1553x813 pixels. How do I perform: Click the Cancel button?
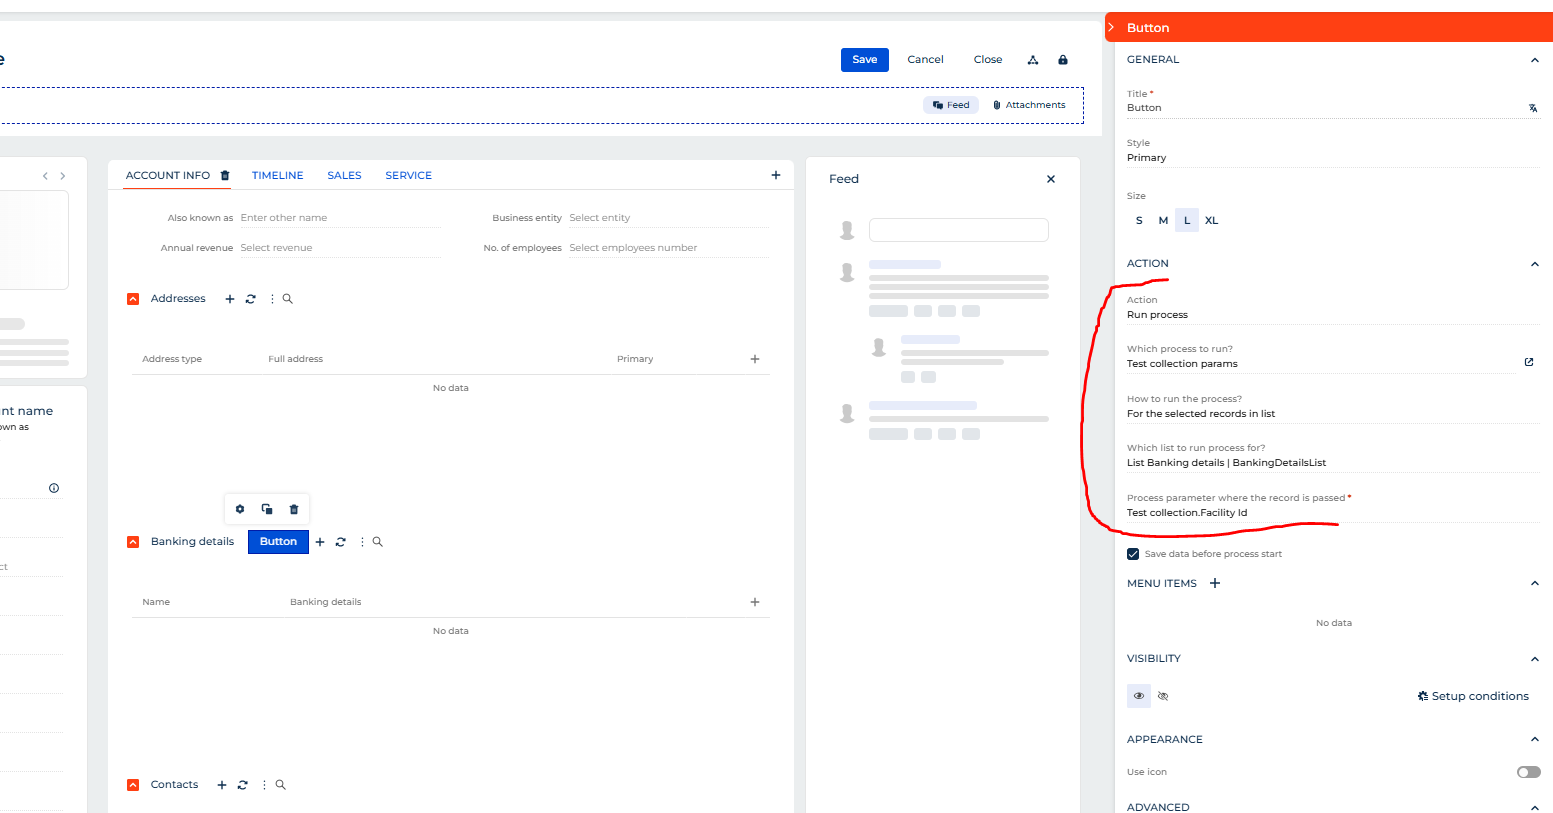tap(925, 60)
